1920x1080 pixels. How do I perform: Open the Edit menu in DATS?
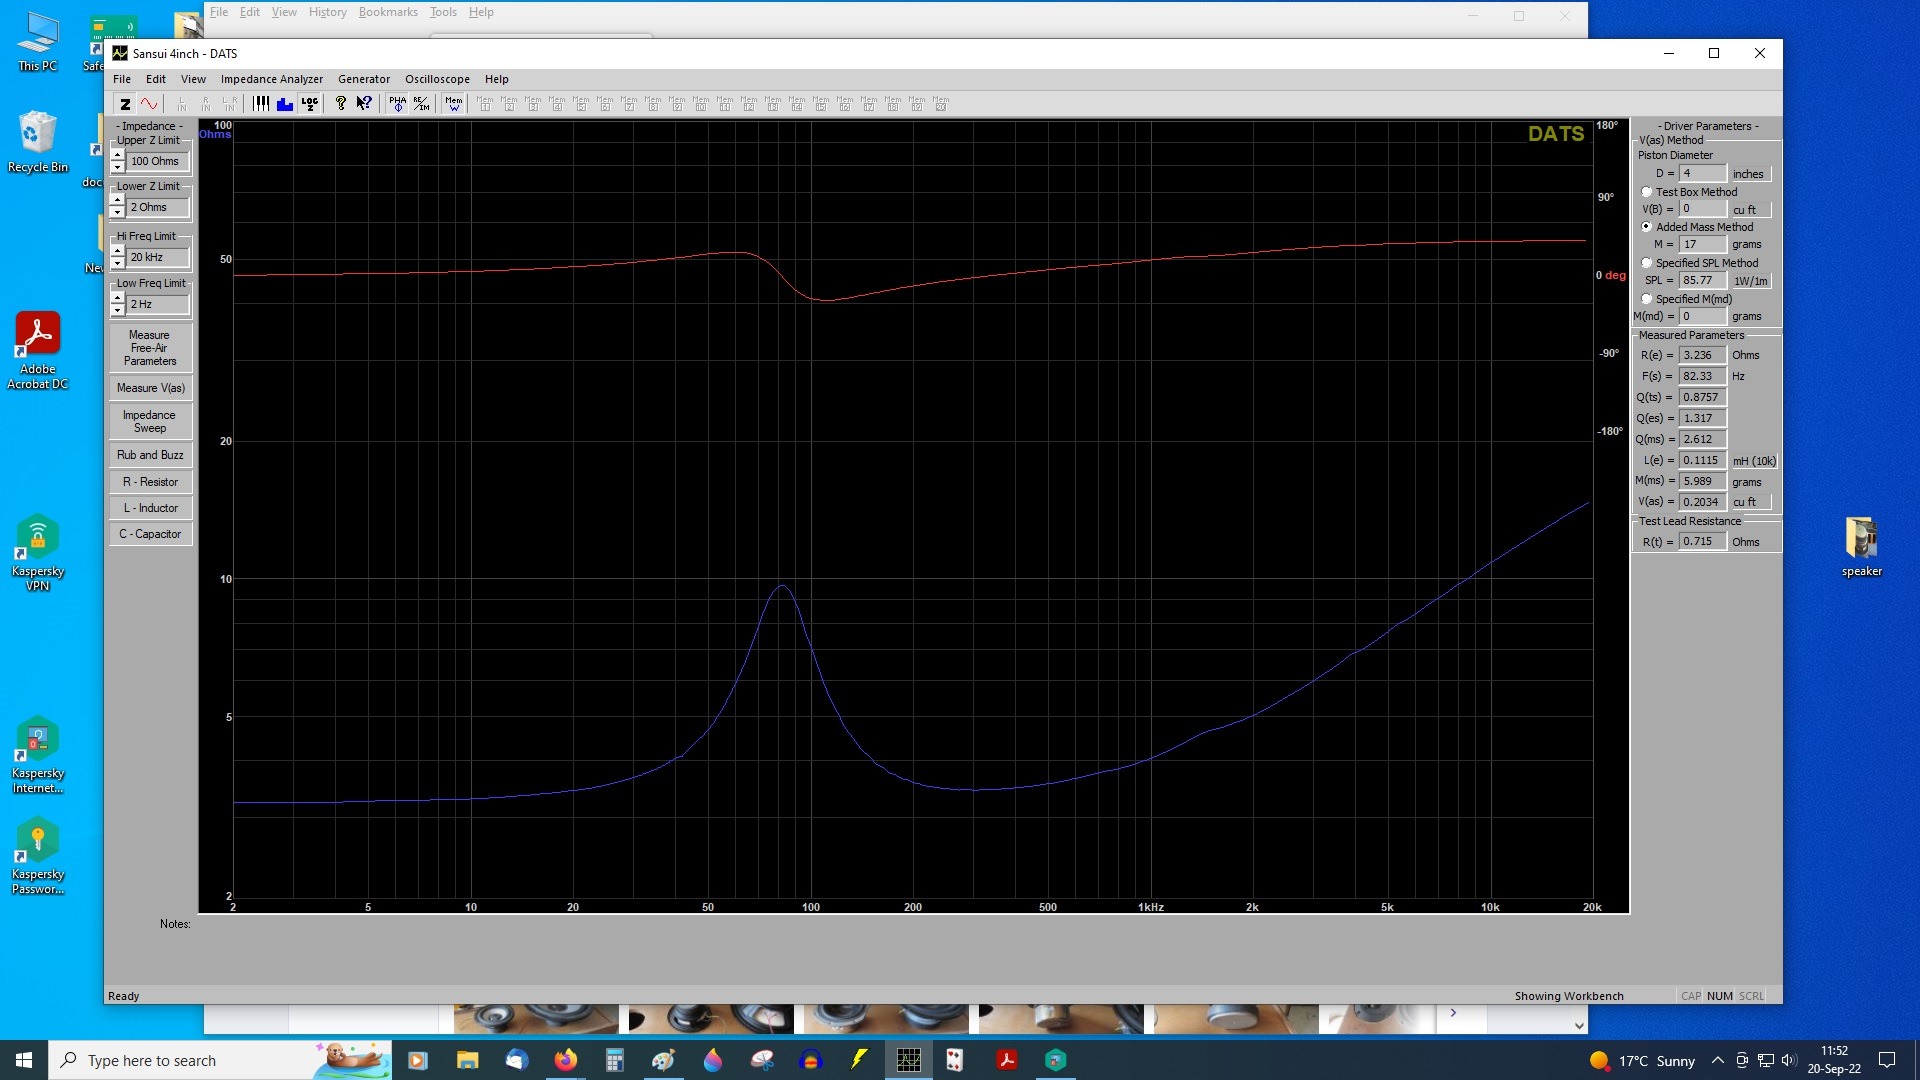click(x=156, y=79)
